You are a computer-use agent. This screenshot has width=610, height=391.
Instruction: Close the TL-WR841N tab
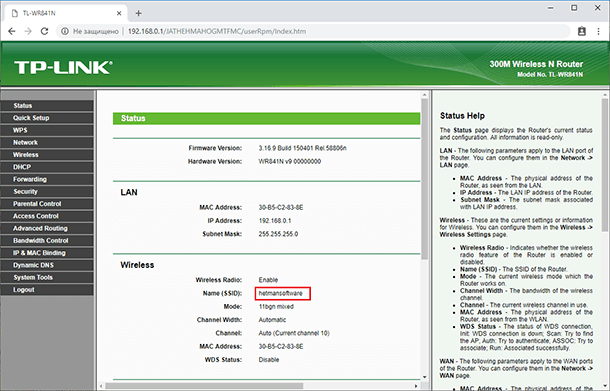click(x=119, y=13)
